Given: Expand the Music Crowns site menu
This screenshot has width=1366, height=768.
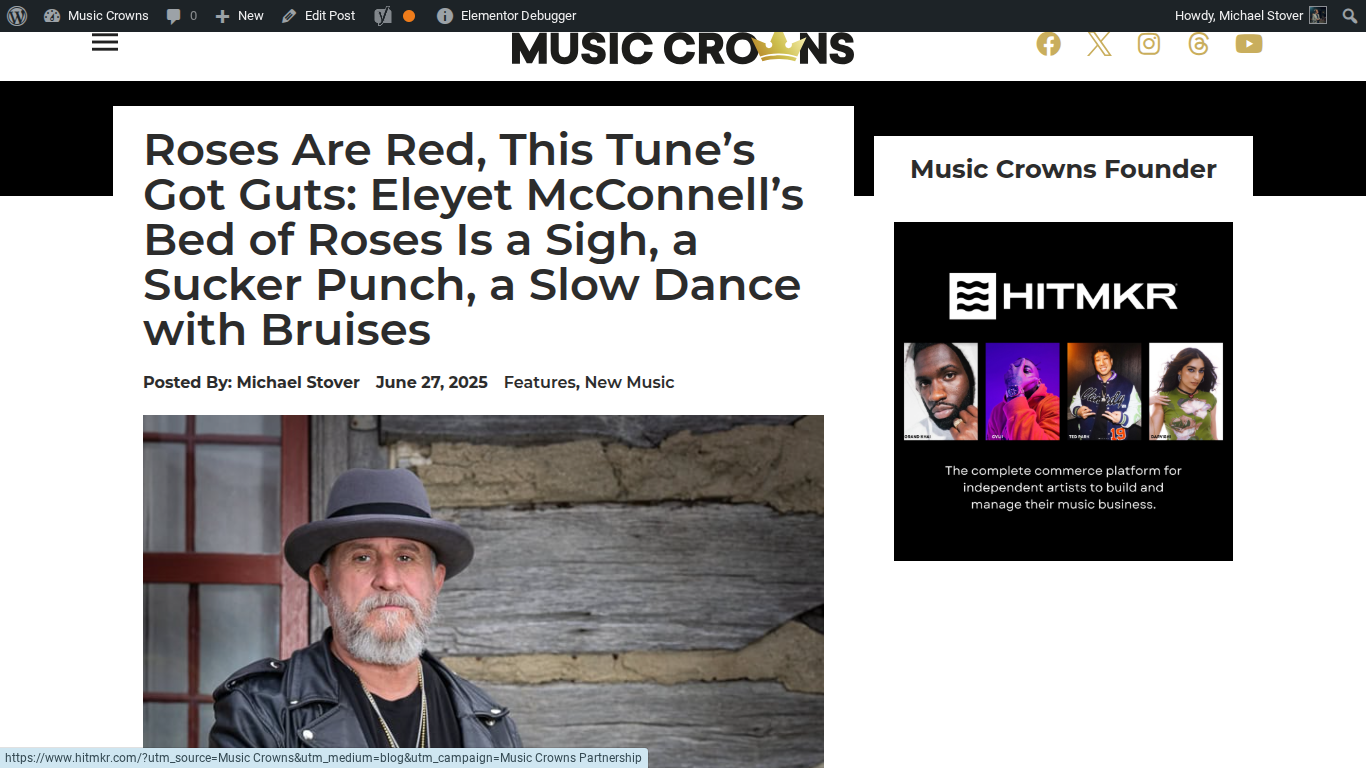Looking at the screenshot, I should point(97,16).
